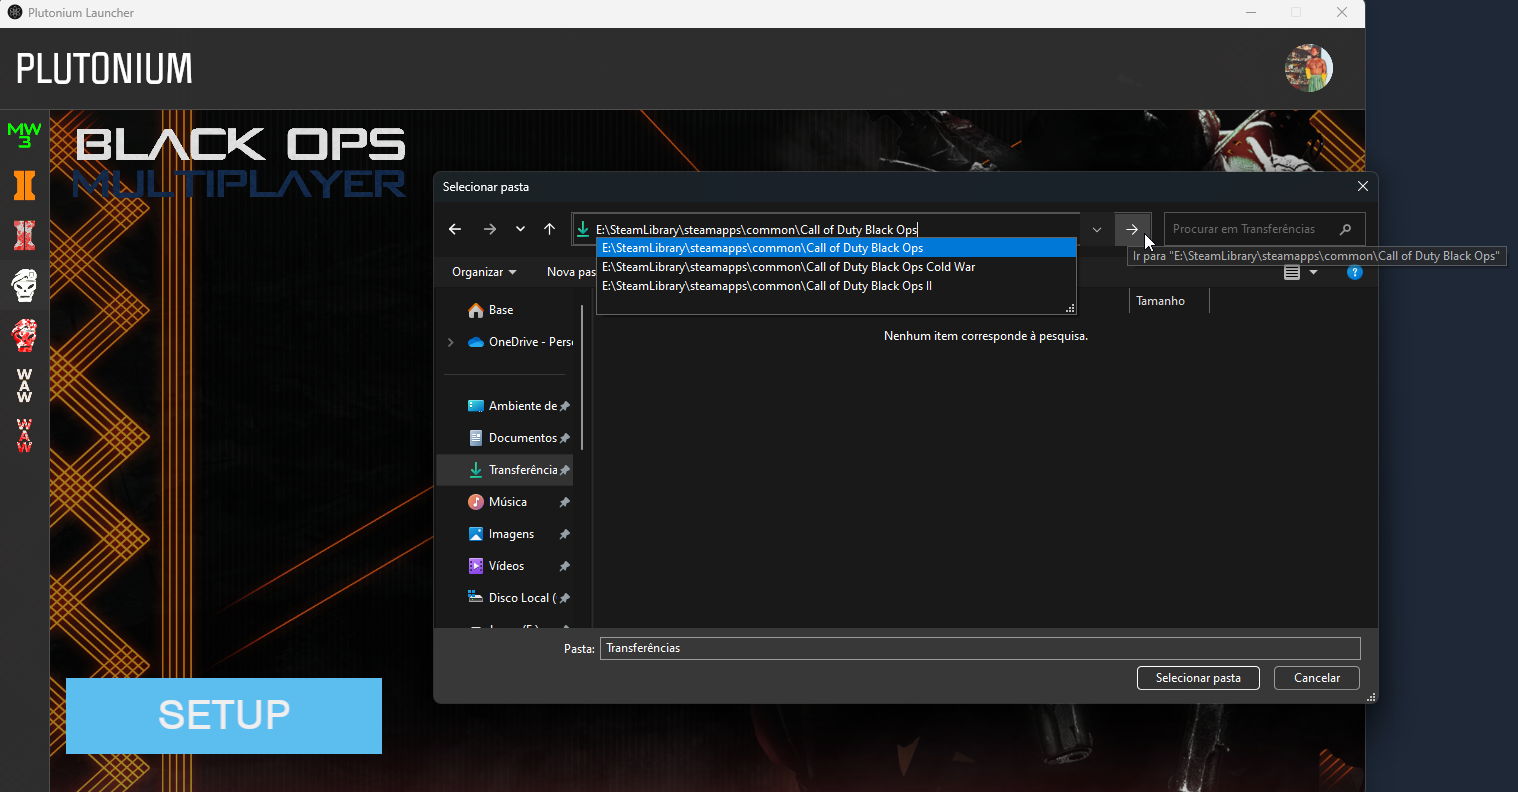This screenshot has height=792, width=1518.
Task: Click the navigation pane scrollbar
Action: pyautogui.click(x=582, y=377)
